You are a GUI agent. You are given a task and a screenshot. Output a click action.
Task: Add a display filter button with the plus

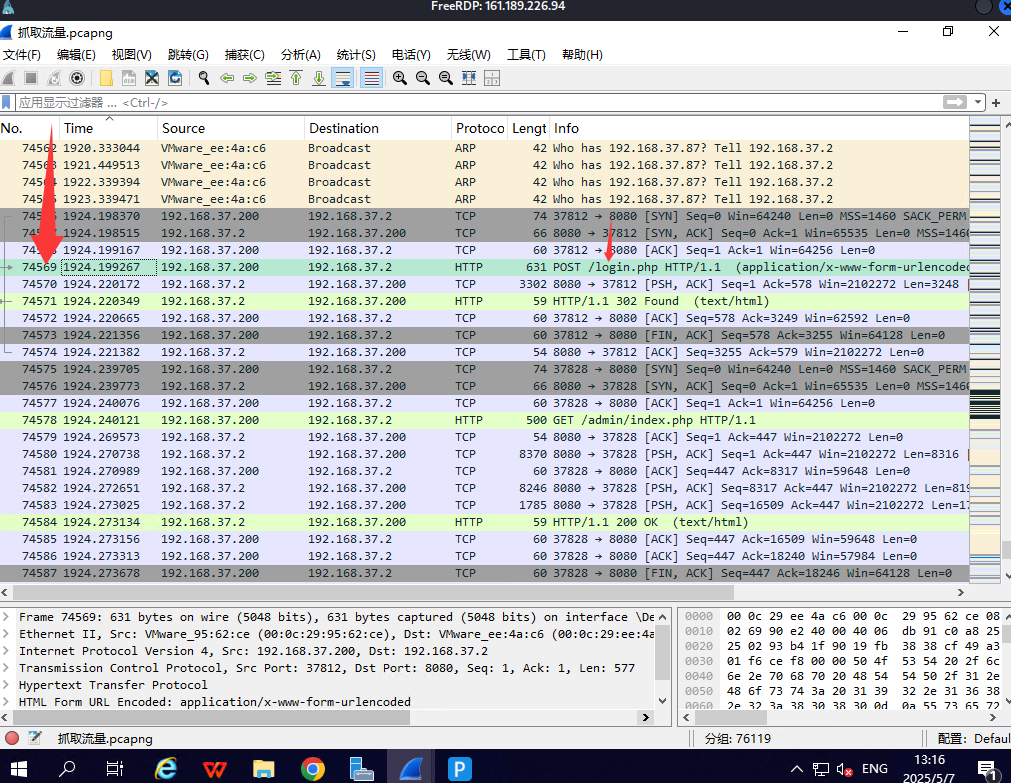pyautogui.click(x=996, y=103)
